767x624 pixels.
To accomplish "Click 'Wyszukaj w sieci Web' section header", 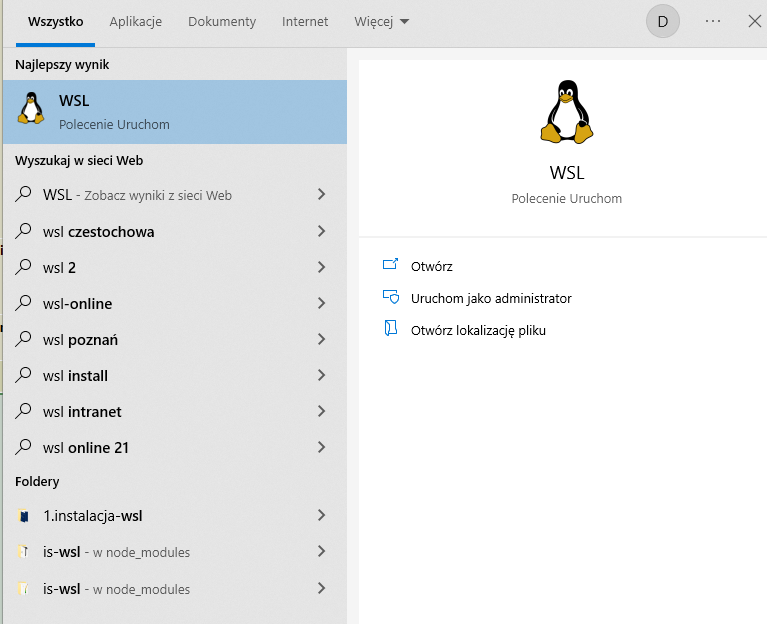I will point(79,160).
